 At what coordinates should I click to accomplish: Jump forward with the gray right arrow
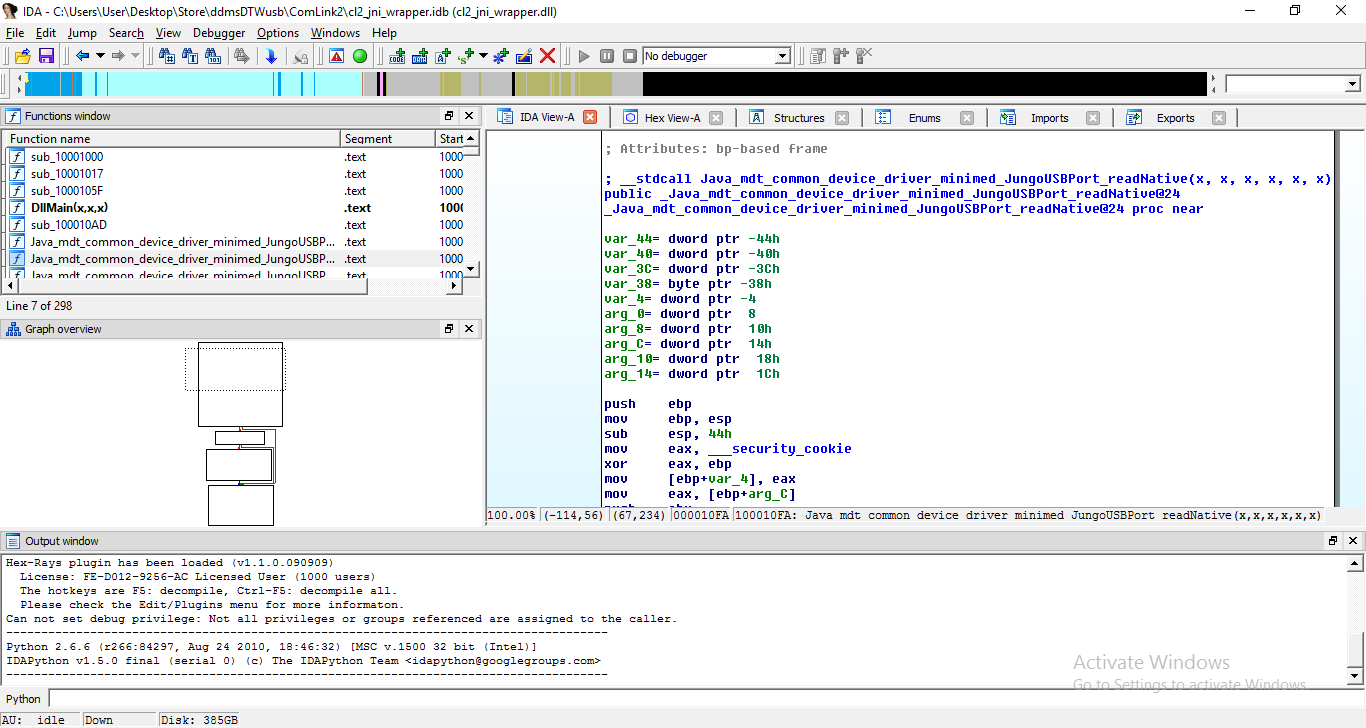pyautogui.click(x=119, y=56)
